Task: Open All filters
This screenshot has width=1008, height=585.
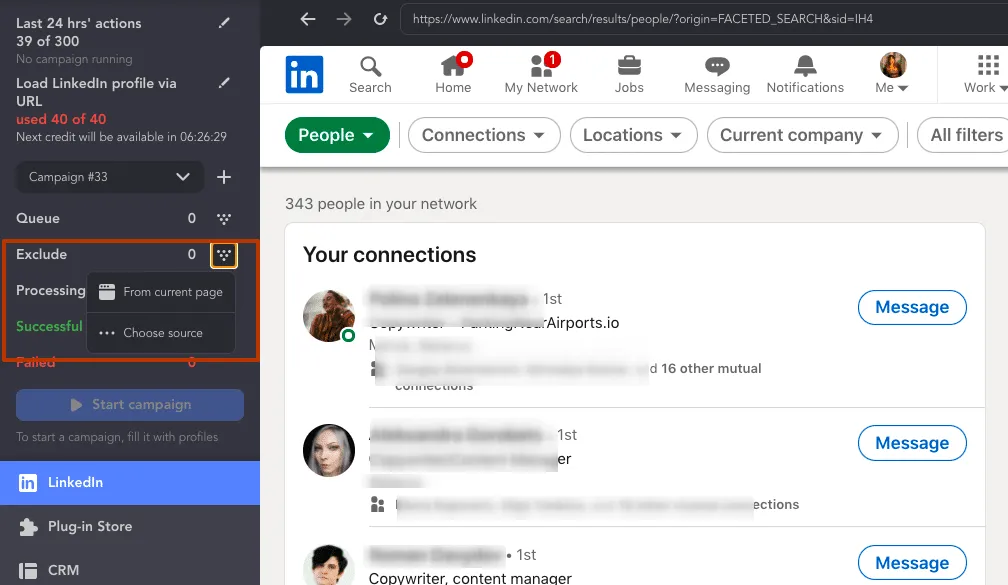Action: coord(963,135)
